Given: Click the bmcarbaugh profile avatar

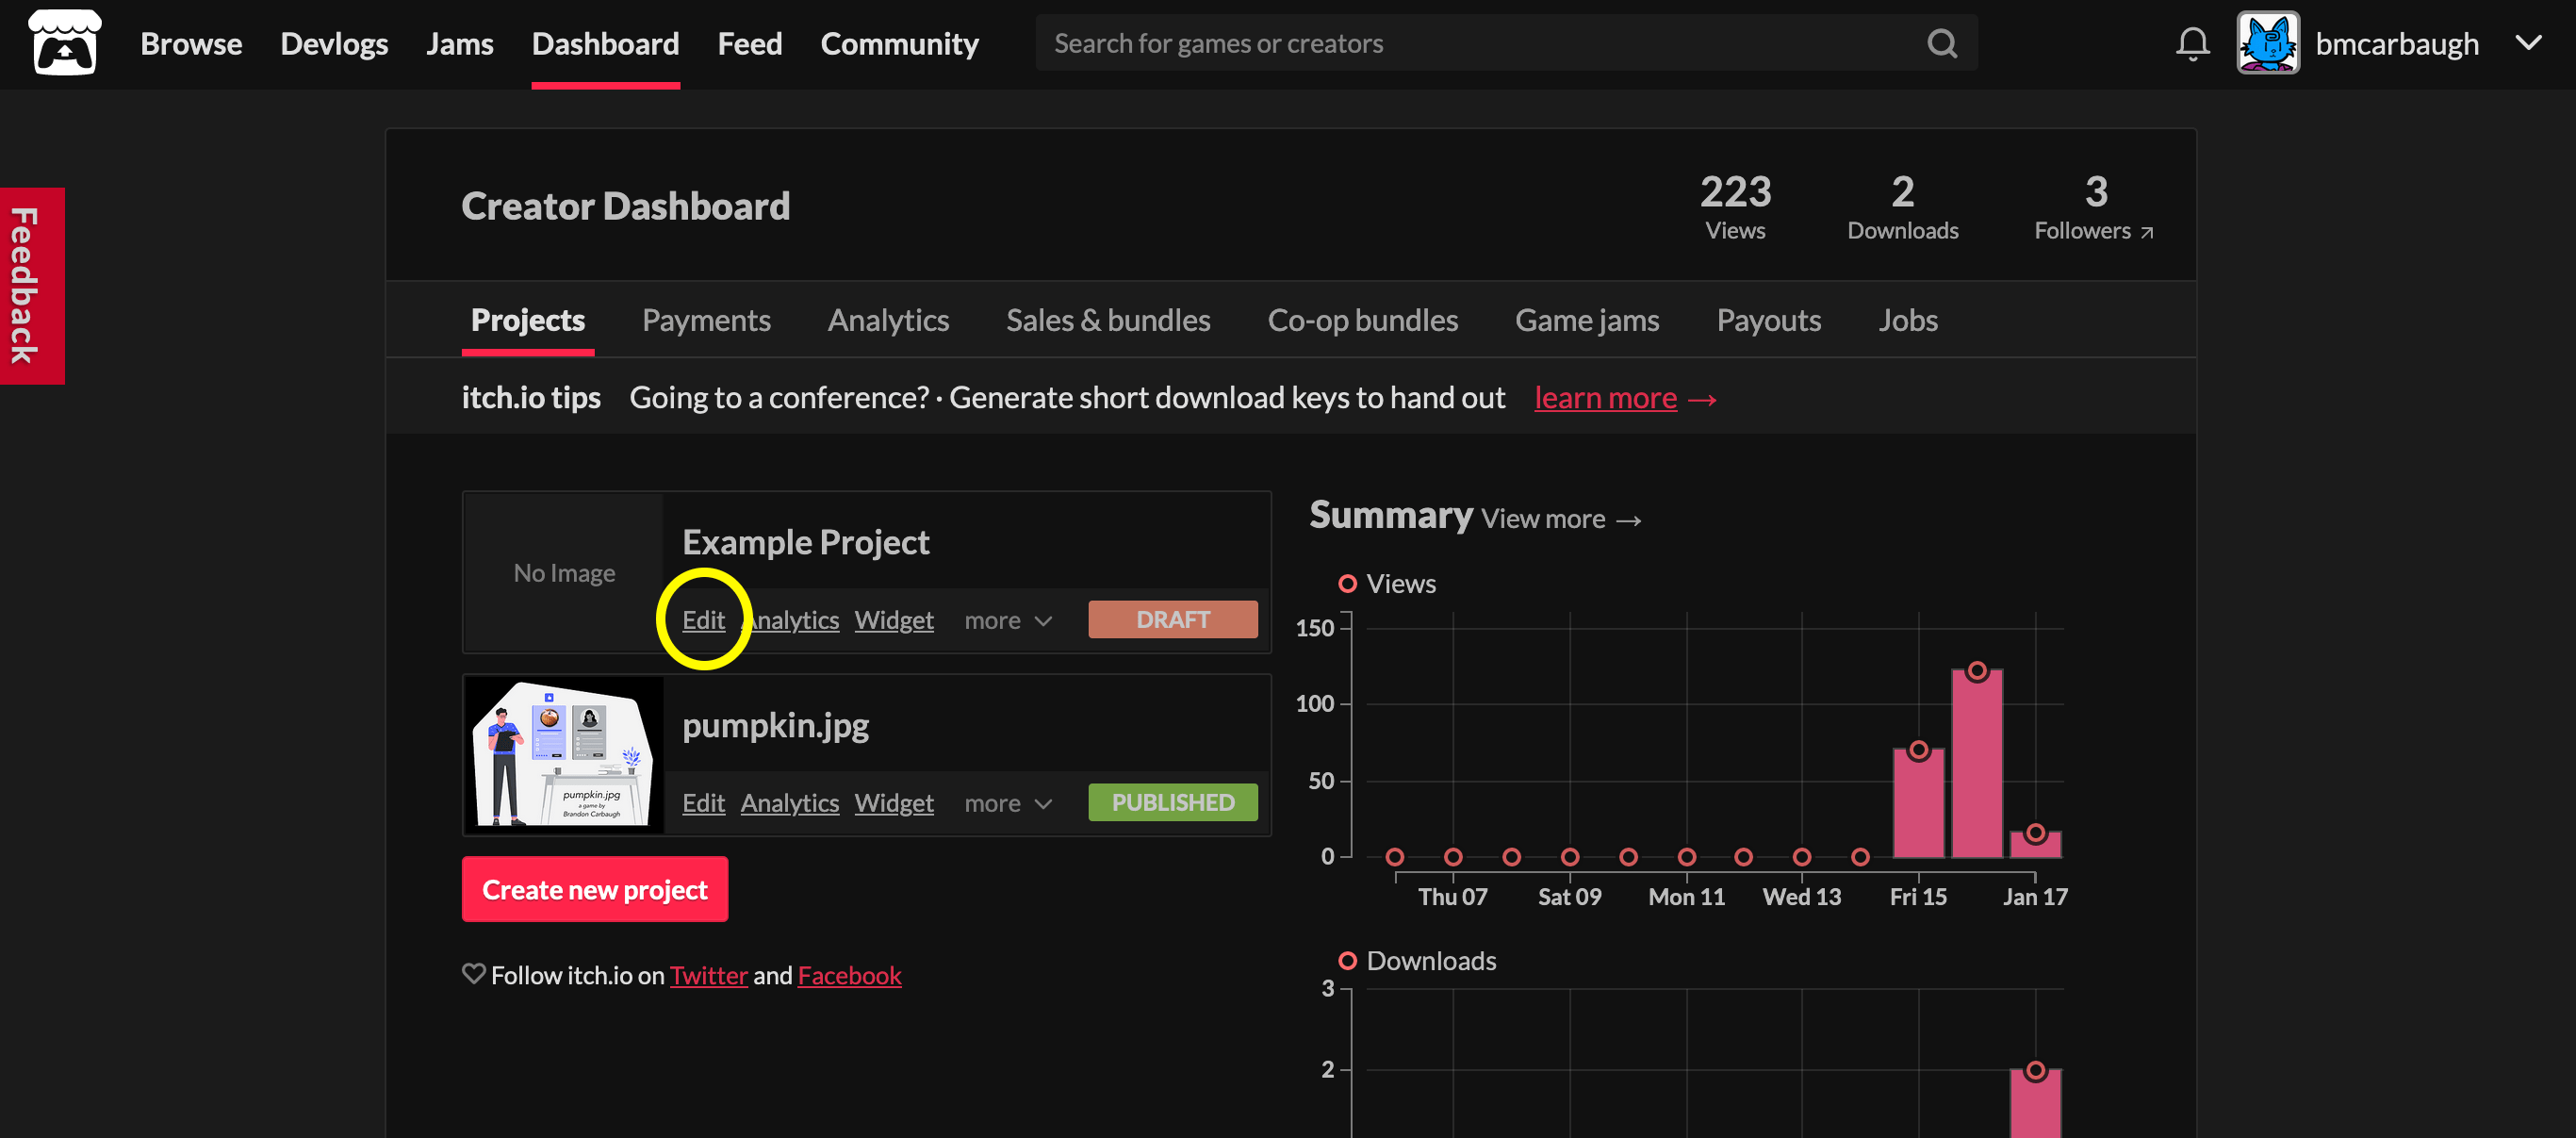Looking at the screenshot, I should 2267,42.
